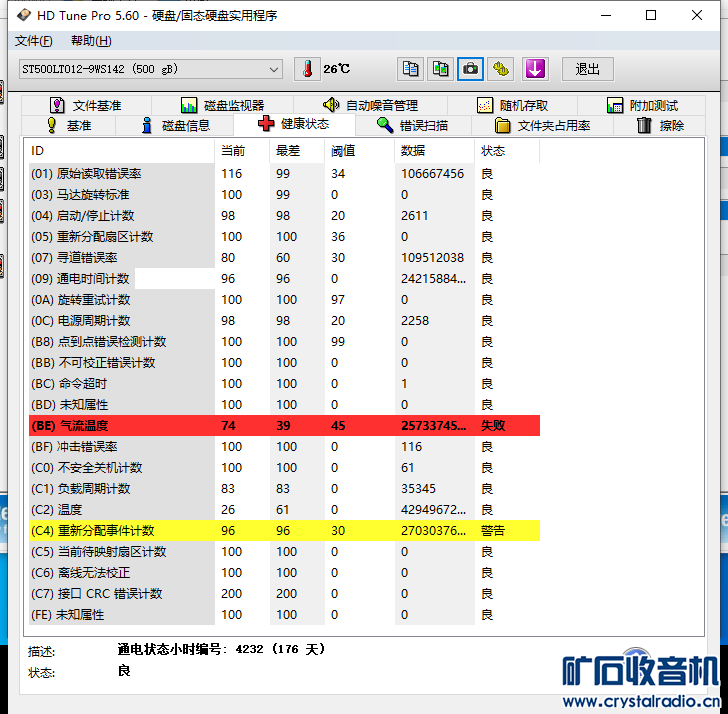Viewport: 728px width, 714px height.
Task: Switch to the 文件夹占用率 tab
Action: [542, 125]
